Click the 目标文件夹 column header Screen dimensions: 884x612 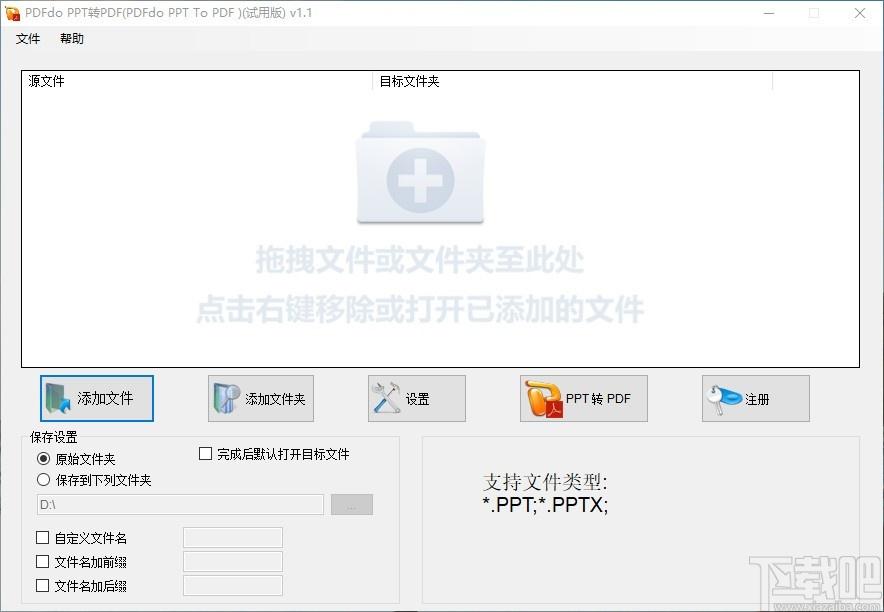click(x=572, y=81)
